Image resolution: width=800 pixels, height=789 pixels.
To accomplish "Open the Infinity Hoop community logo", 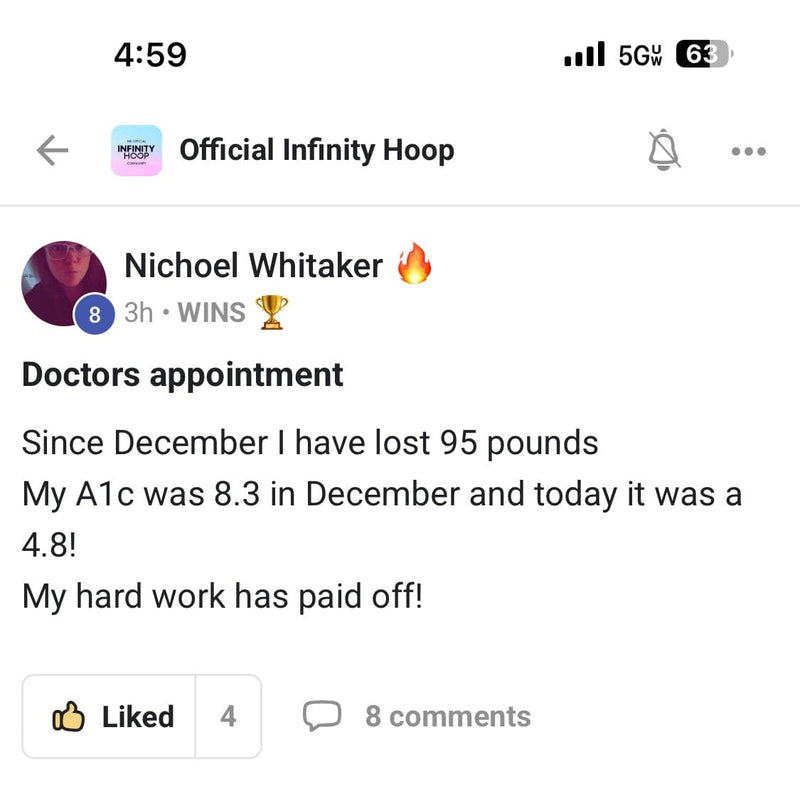I will pyautogui.click(x=137, y=151).
